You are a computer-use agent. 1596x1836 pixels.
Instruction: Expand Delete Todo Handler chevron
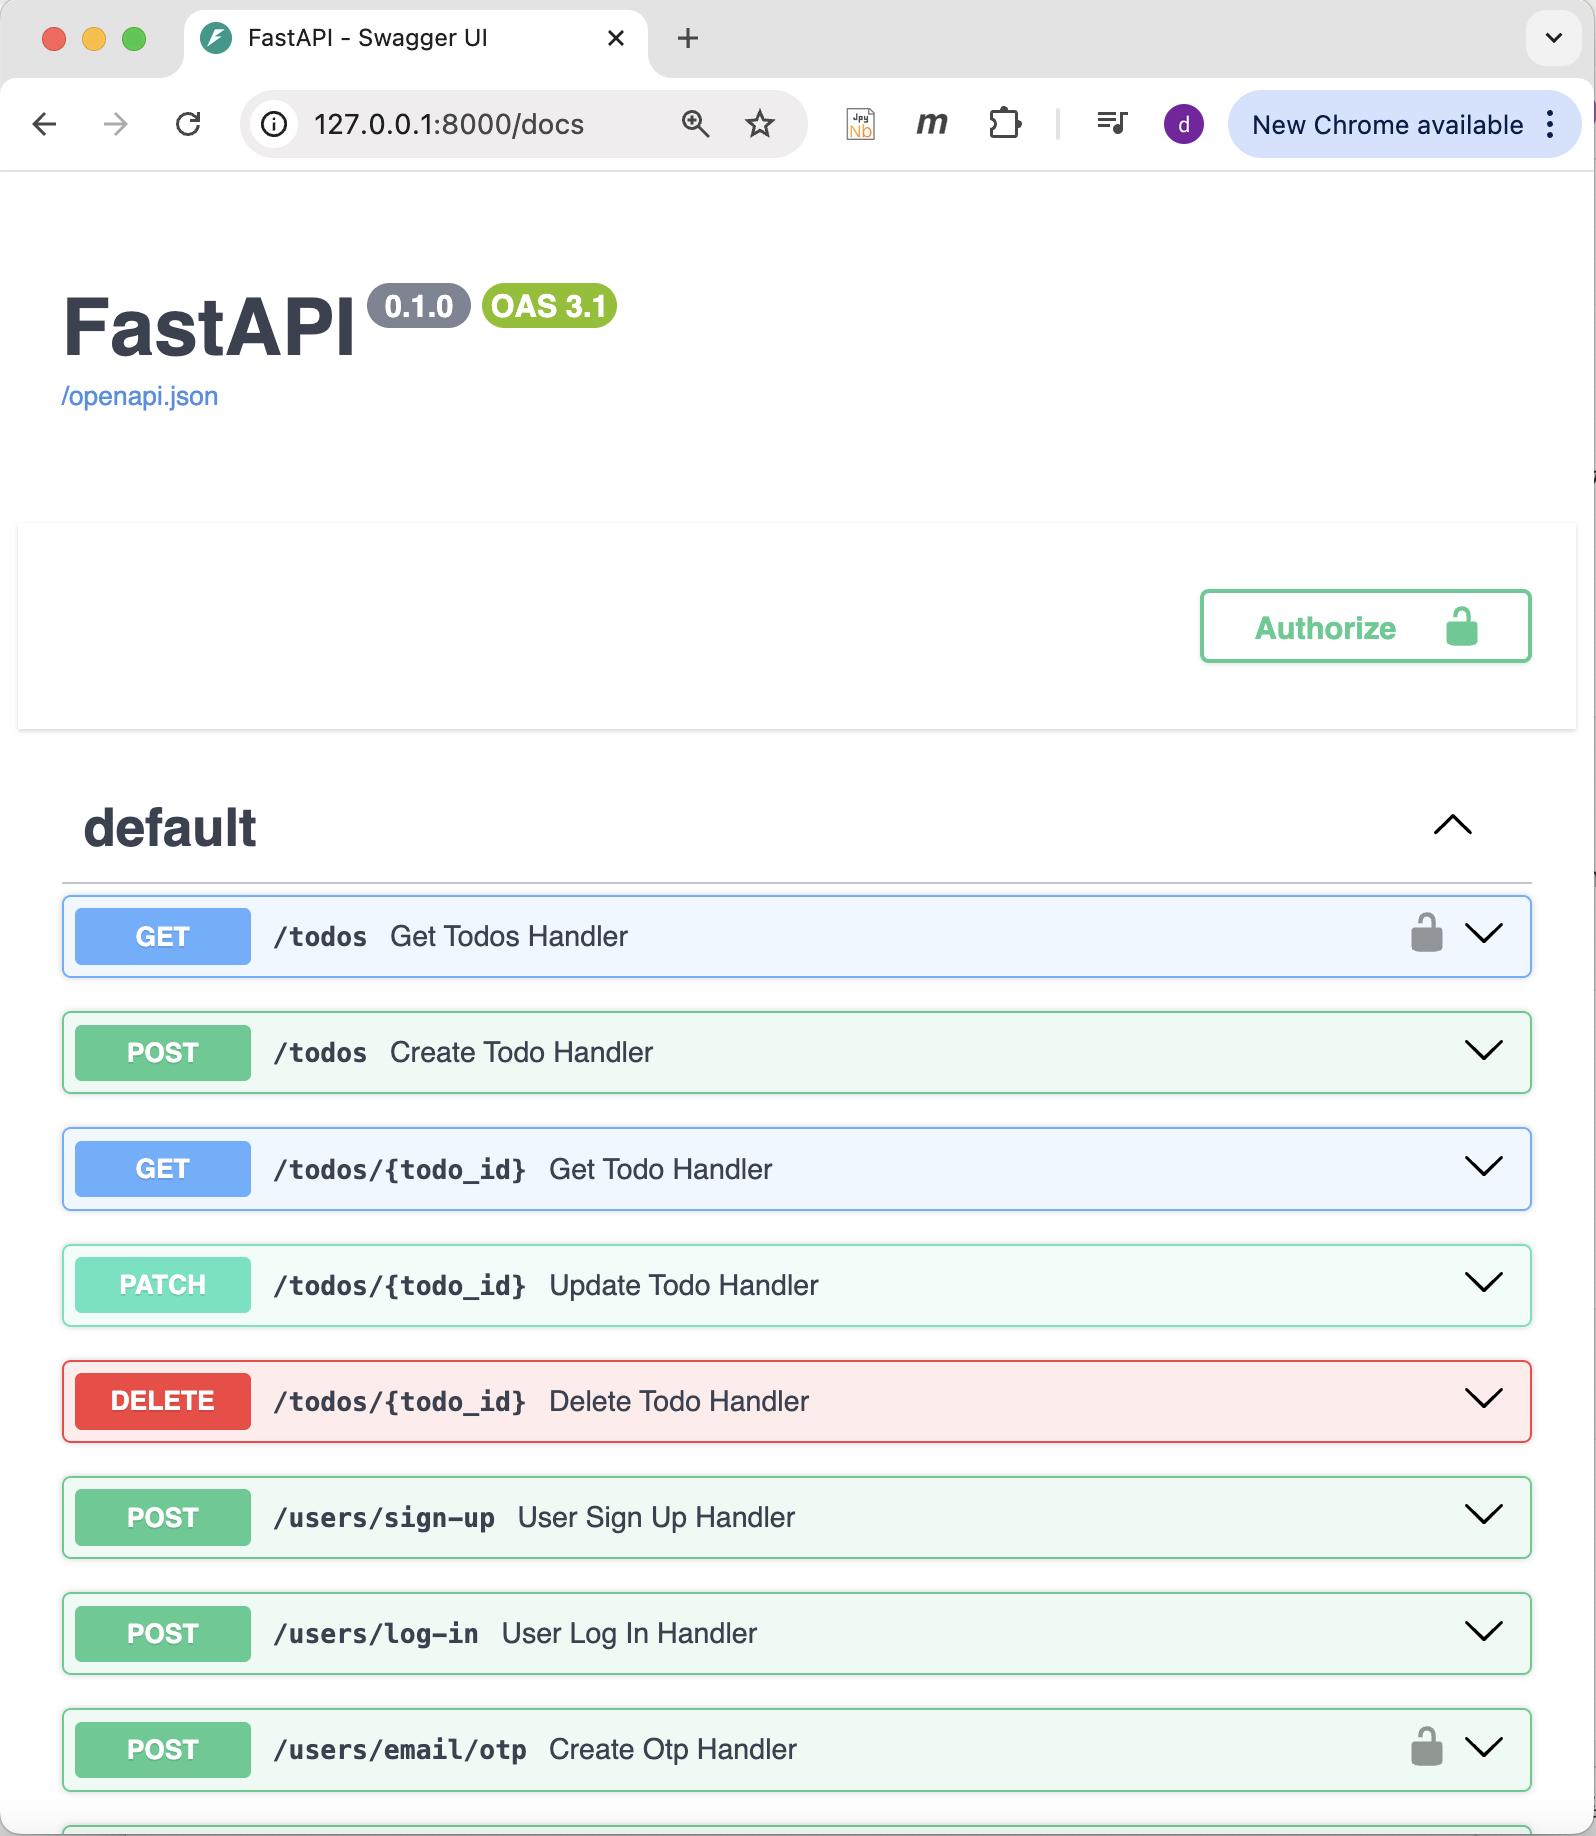point(1484,1398)
